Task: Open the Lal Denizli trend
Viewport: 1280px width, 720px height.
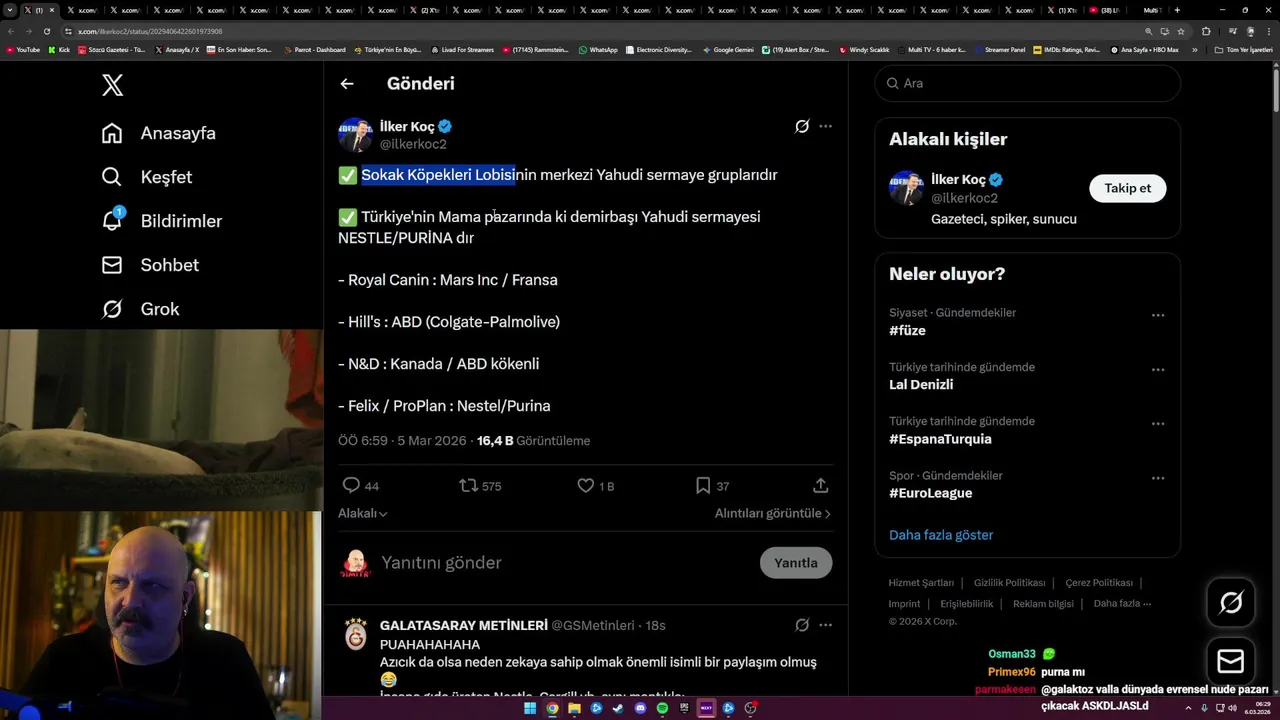Action: pyautogui.click(x=921, y=385)
